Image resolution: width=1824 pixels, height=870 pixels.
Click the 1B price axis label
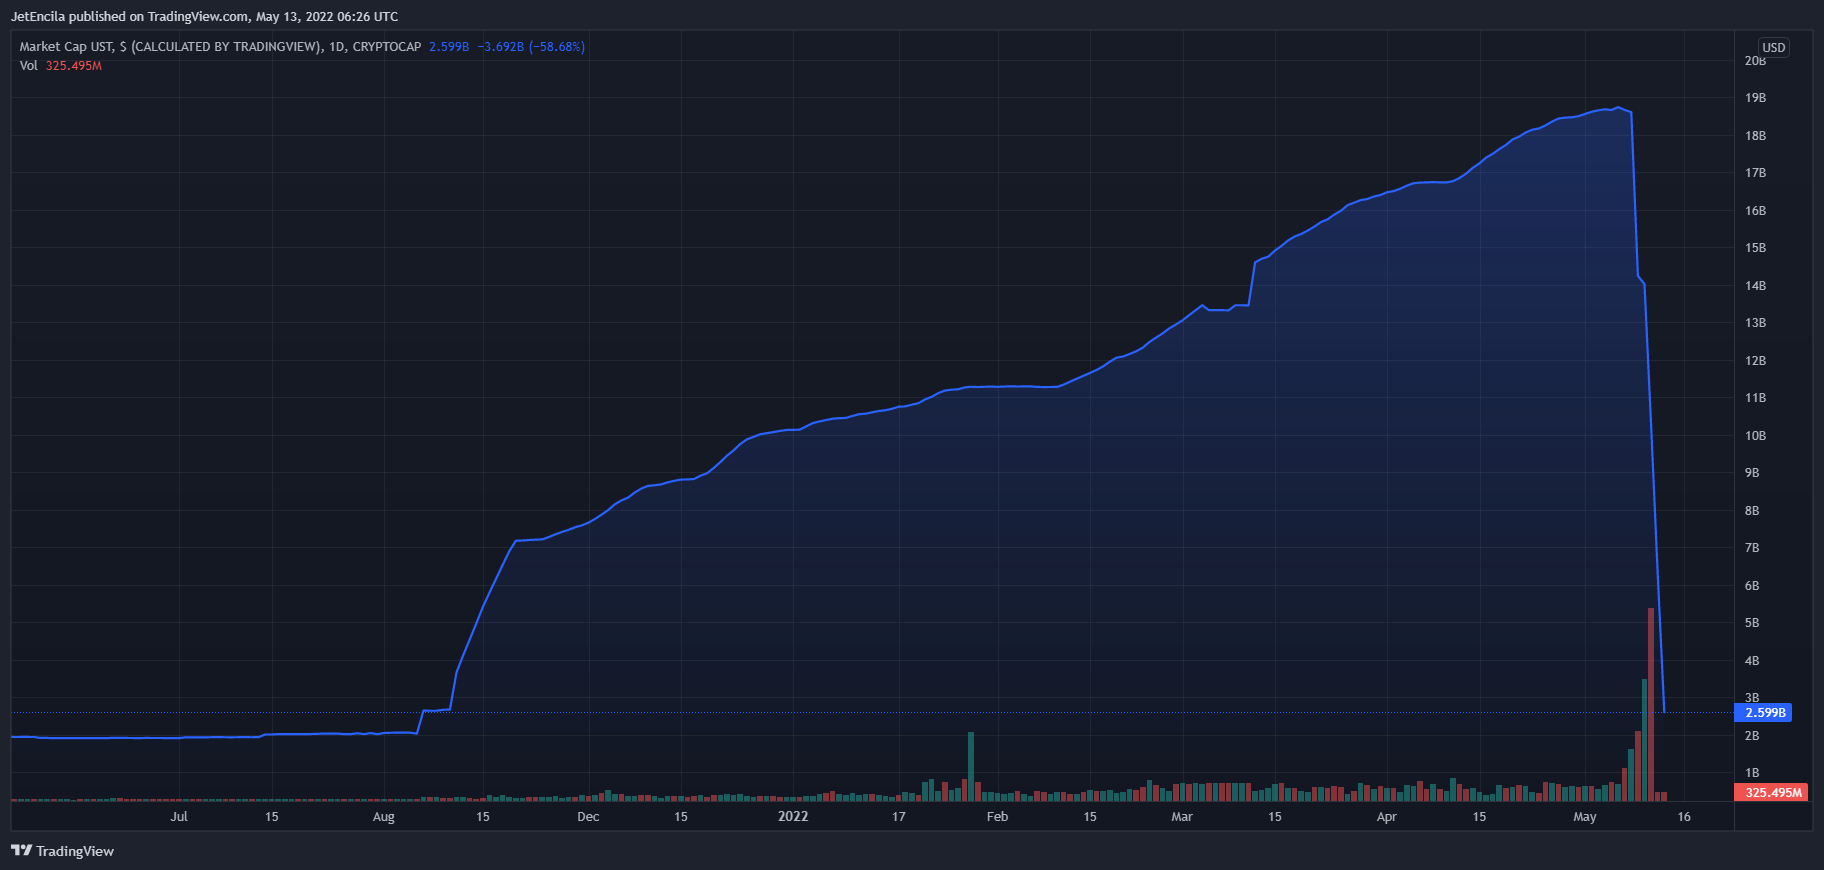pyautogui.click(x=1752, y=773)
